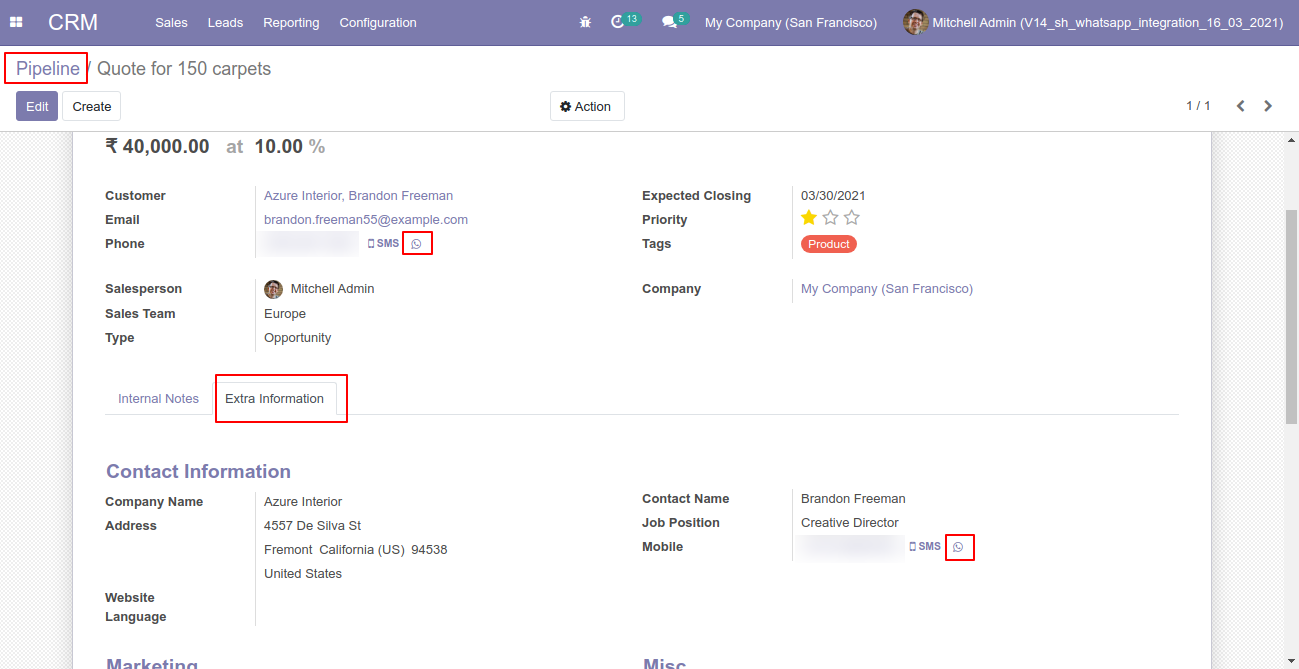This screenshot has height=669, width=1299.
Task: Open My Company (San Francisco) switcher
Action: 791,22
